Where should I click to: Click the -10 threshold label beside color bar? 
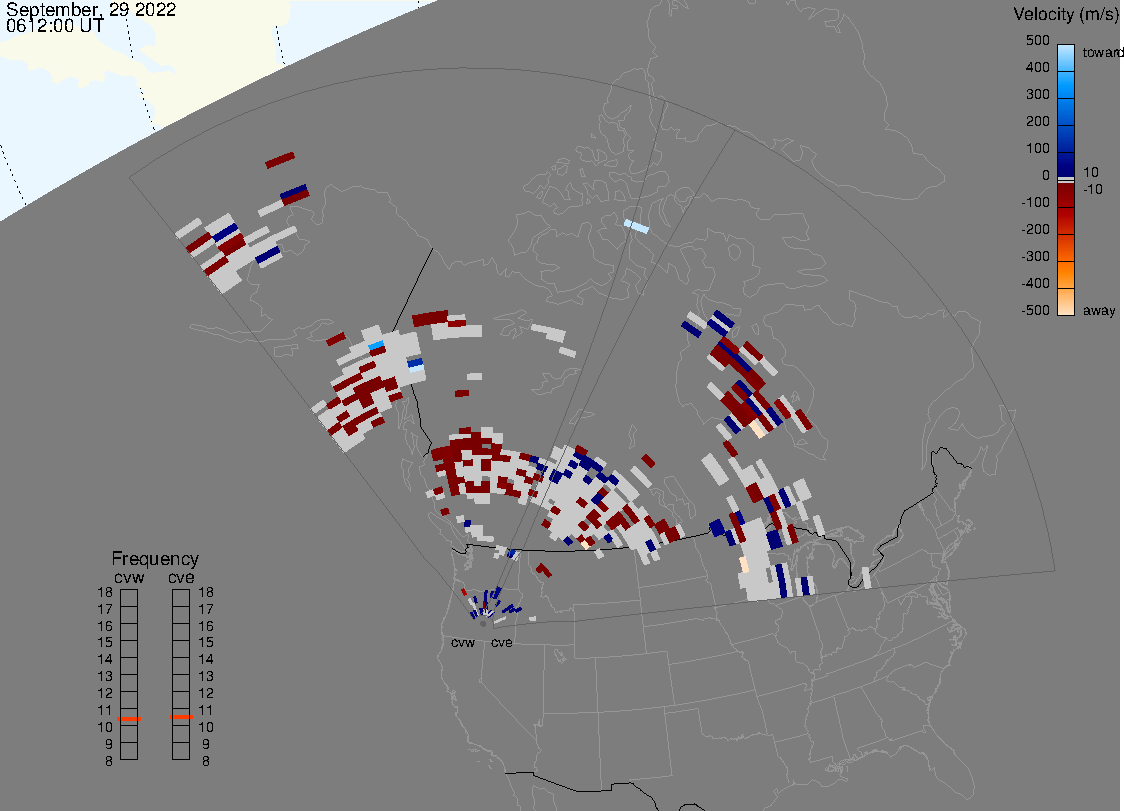coord(1092,189)
